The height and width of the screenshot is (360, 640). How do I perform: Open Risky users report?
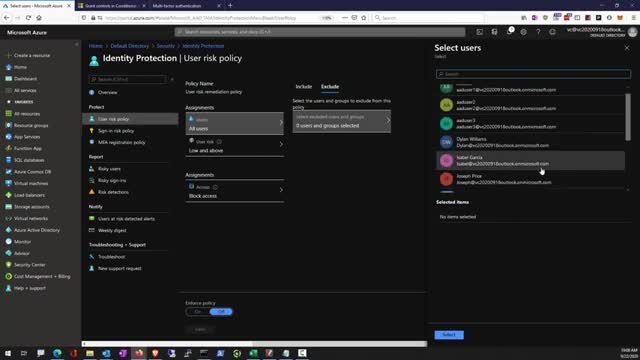pos(109,169)
